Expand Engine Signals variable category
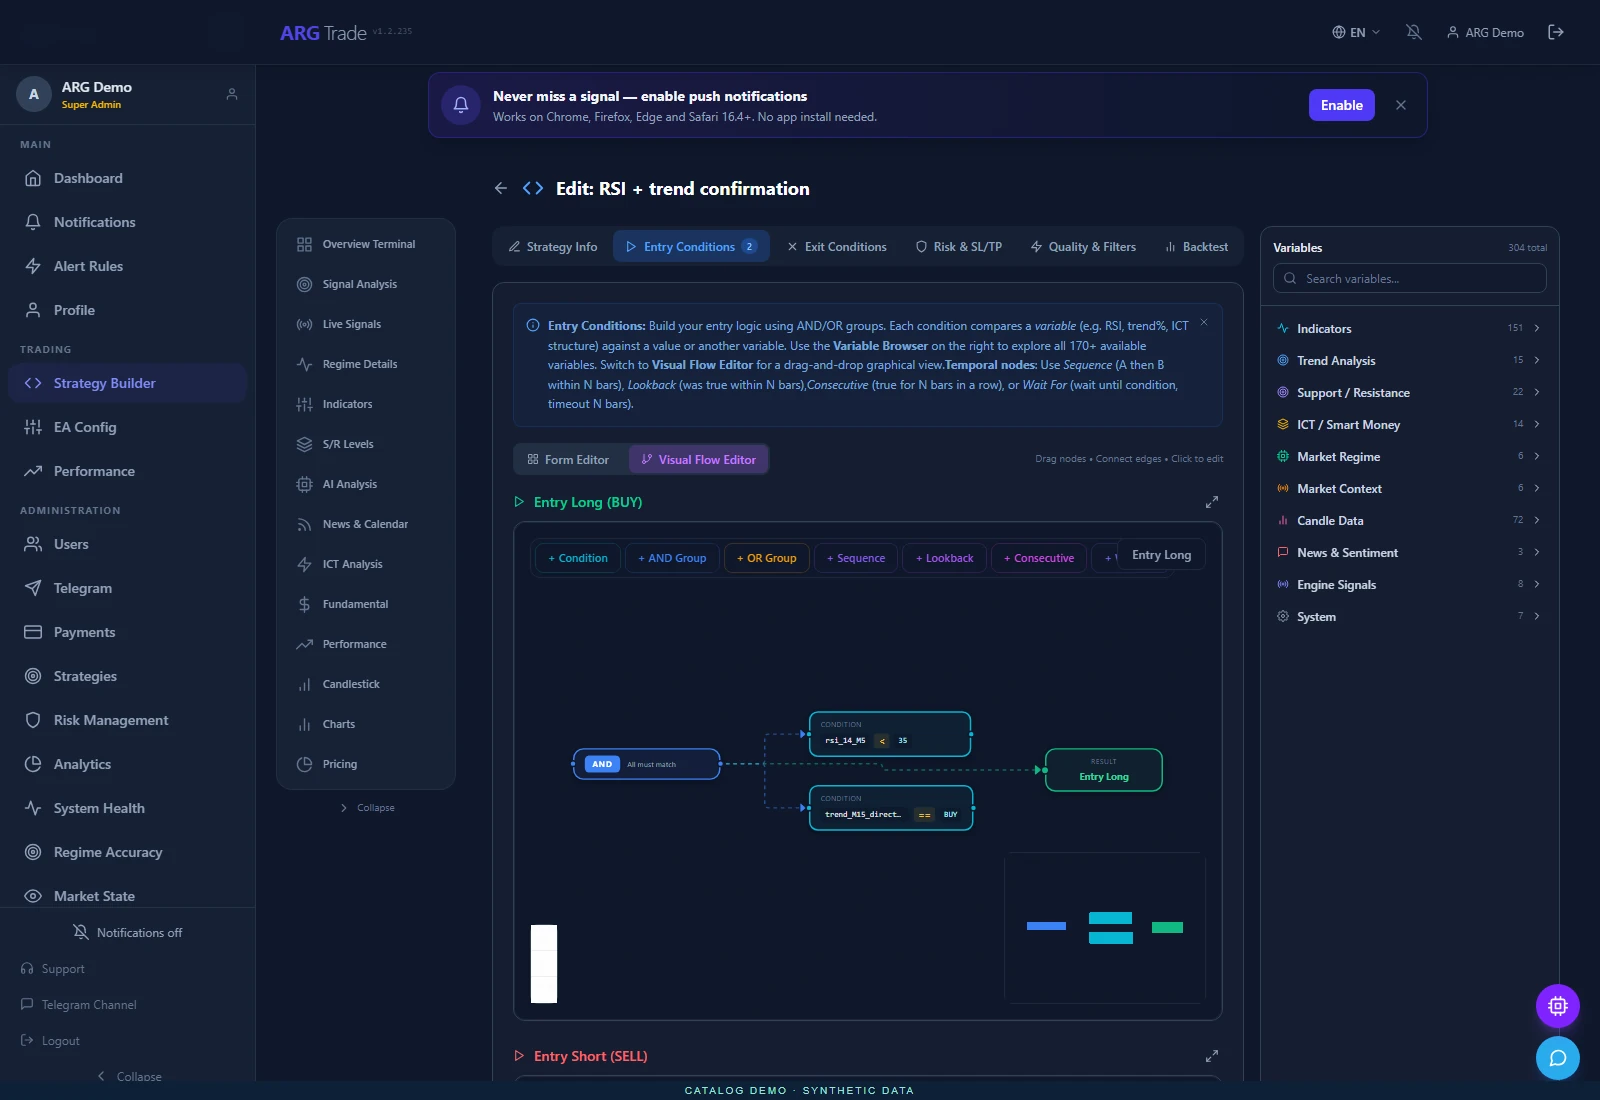The height and width of the screenshot is (1100, 1600). [1410, 584]
